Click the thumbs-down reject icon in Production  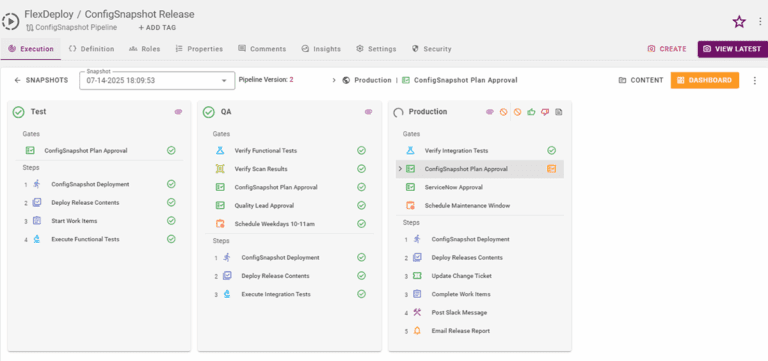[x=545, y=112]
